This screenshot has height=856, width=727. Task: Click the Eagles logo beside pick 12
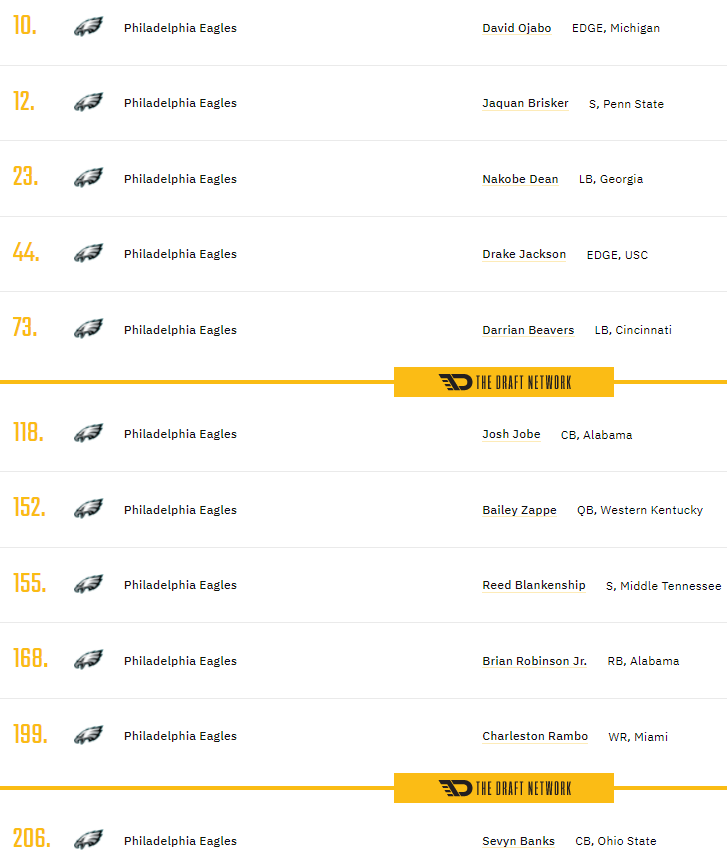[88, 102]
